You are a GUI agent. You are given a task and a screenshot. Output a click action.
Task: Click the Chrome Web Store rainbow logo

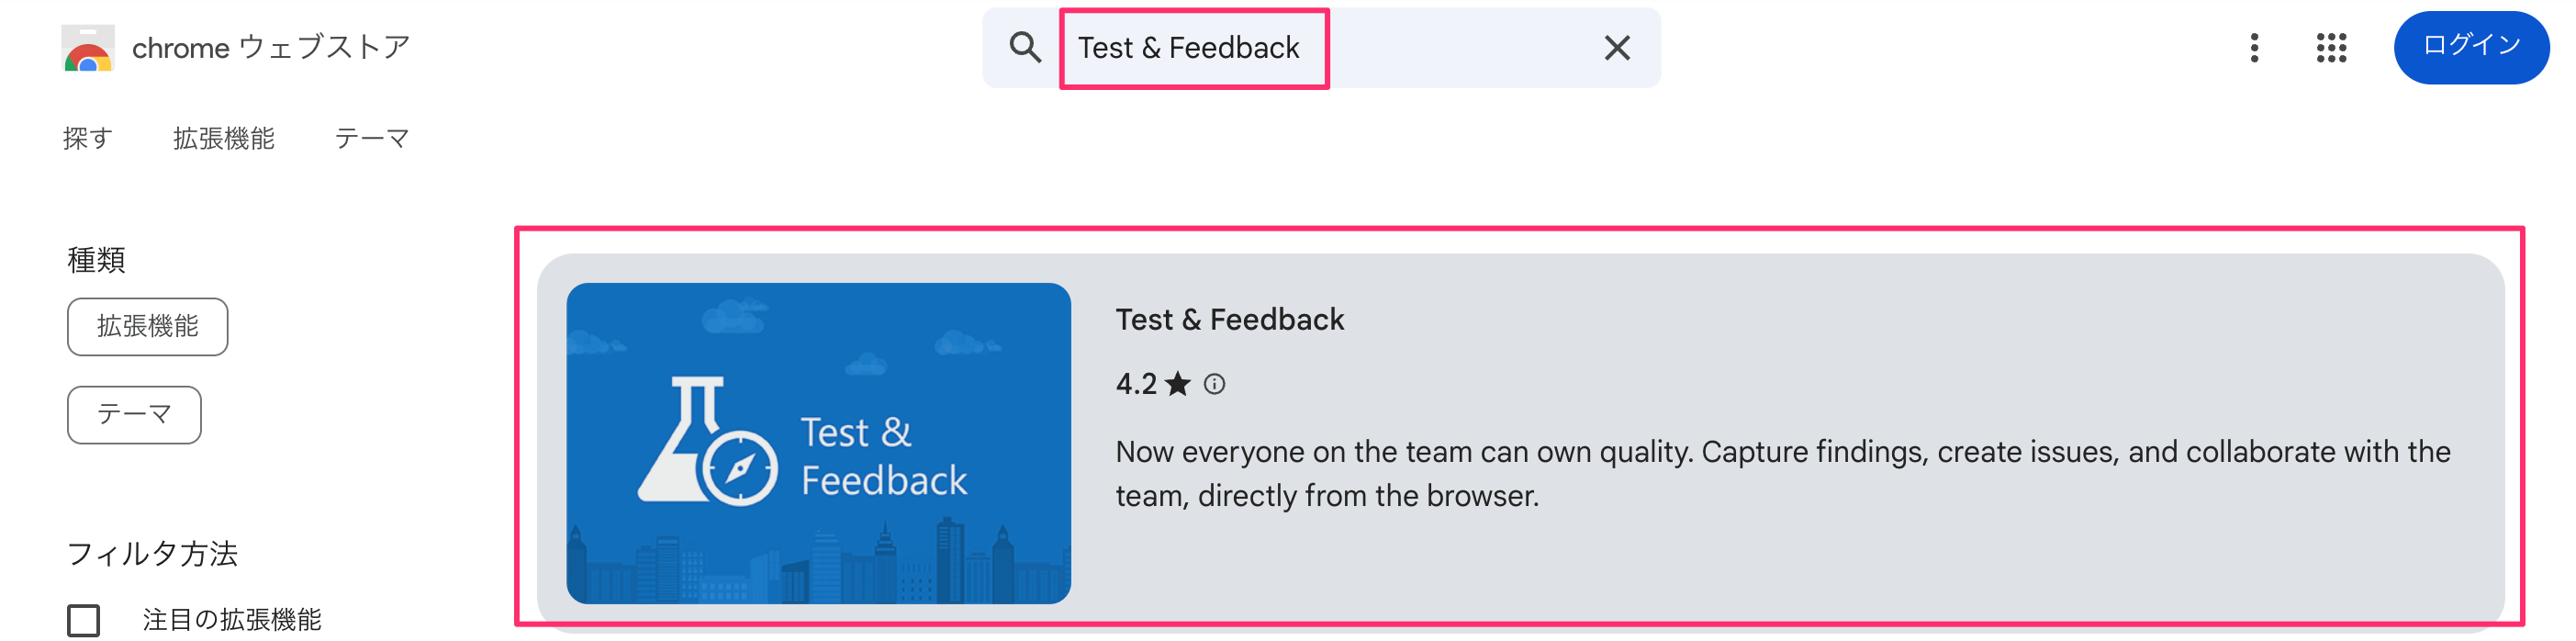point(88,48)
